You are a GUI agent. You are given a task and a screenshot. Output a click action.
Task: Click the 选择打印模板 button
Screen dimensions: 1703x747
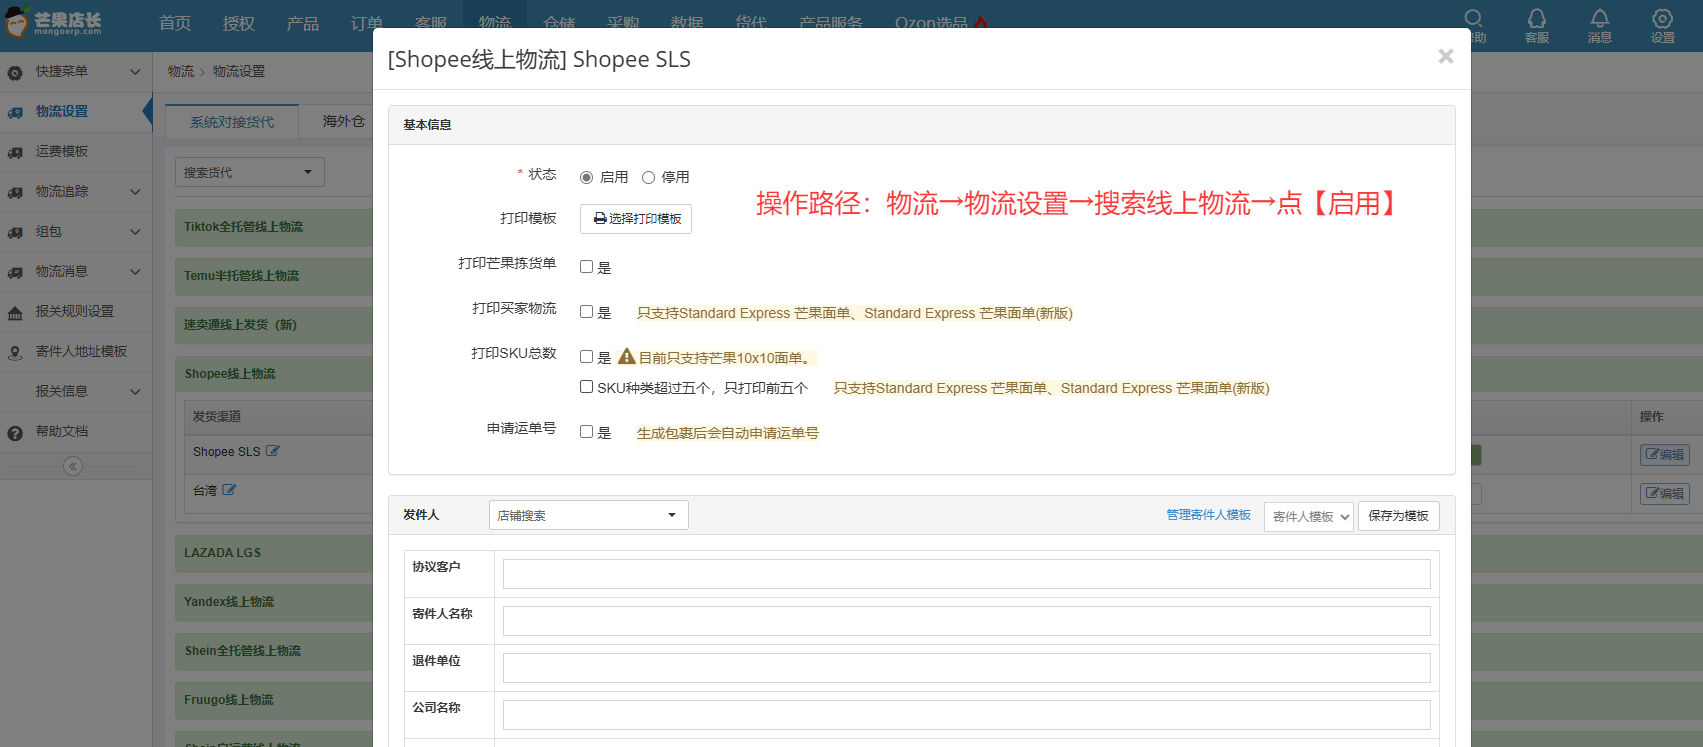[x=636, y=218]
